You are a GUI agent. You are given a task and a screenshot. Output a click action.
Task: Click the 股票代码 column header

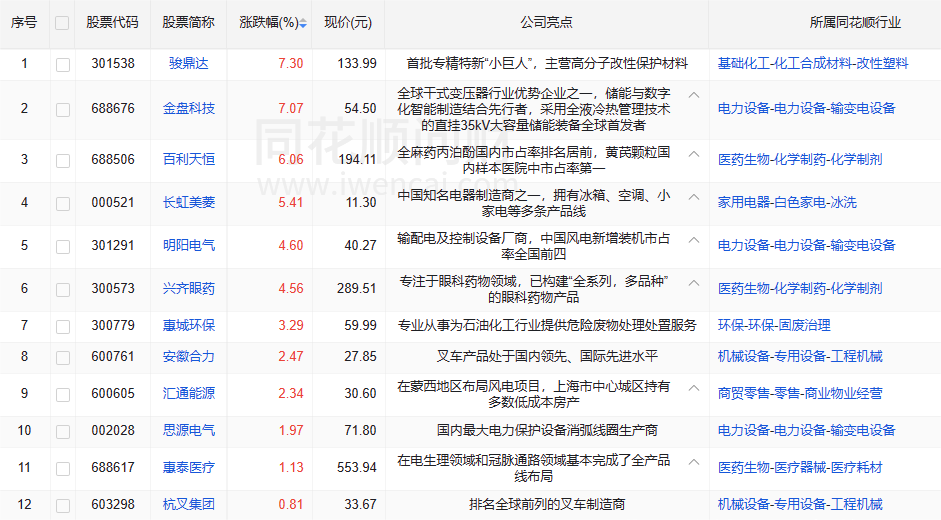click(x=112, y=23)
